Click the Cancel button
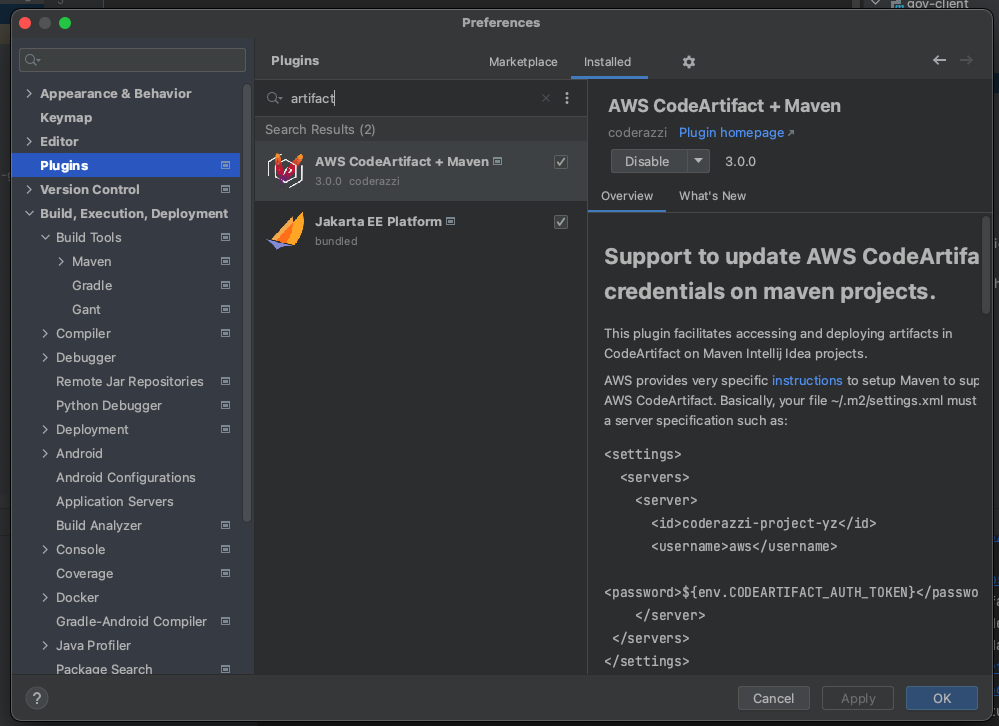This screenshot has width=999, height=726. [773, 698]
